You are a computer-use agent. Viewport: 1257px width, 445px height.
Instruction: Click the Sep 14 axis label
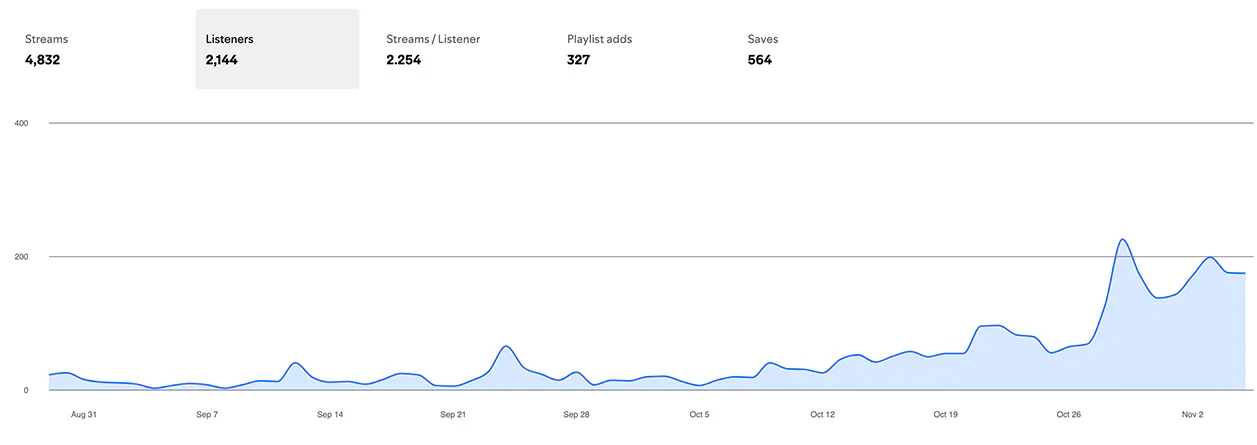click(330, 414)
